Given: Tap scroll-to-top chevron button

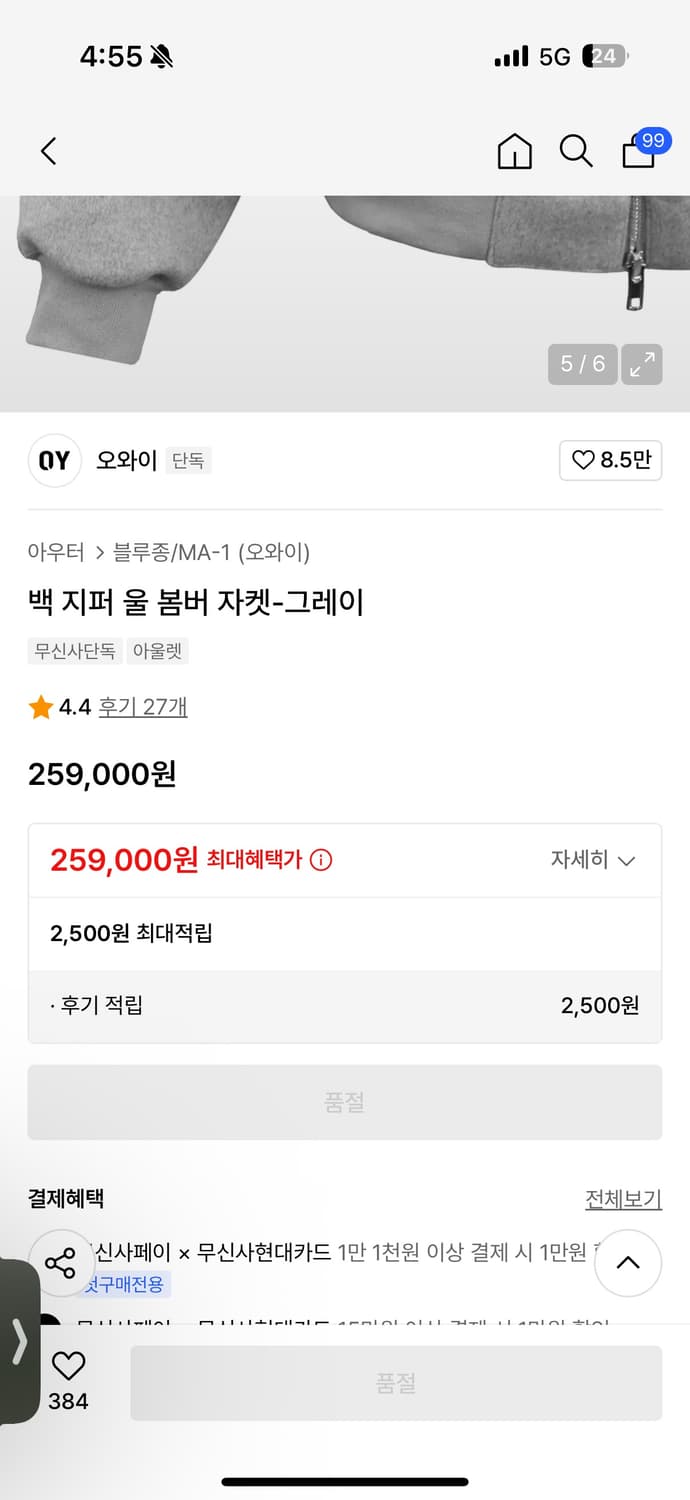Looking at the screenshot, I should (628, 1263).
